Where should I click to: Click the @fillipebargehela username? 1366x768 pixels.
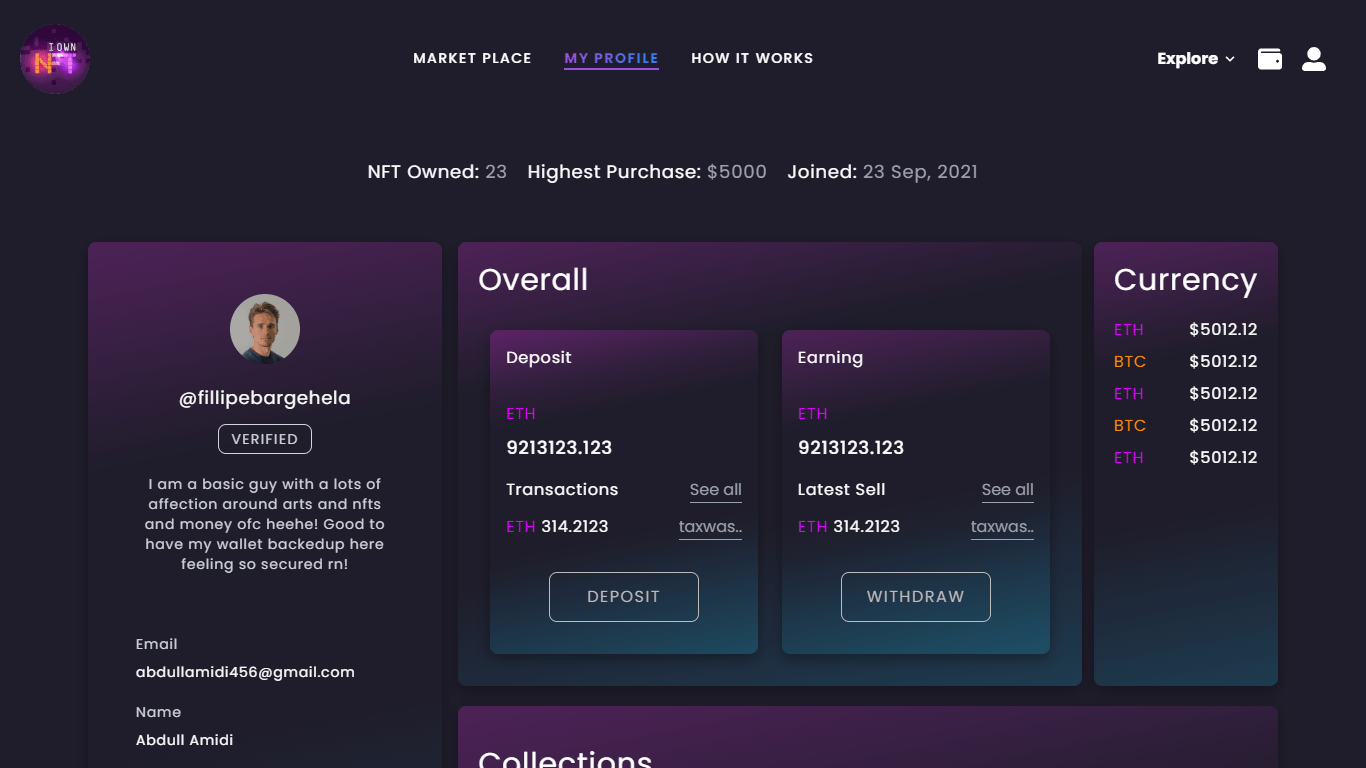[x=264, y=397]
